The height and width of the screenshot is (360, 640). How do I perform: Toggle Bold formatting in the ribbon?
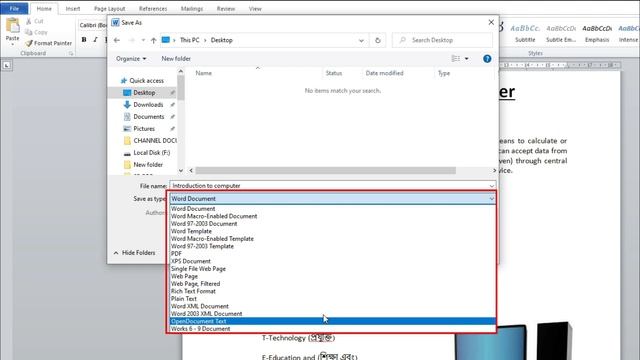84,40
